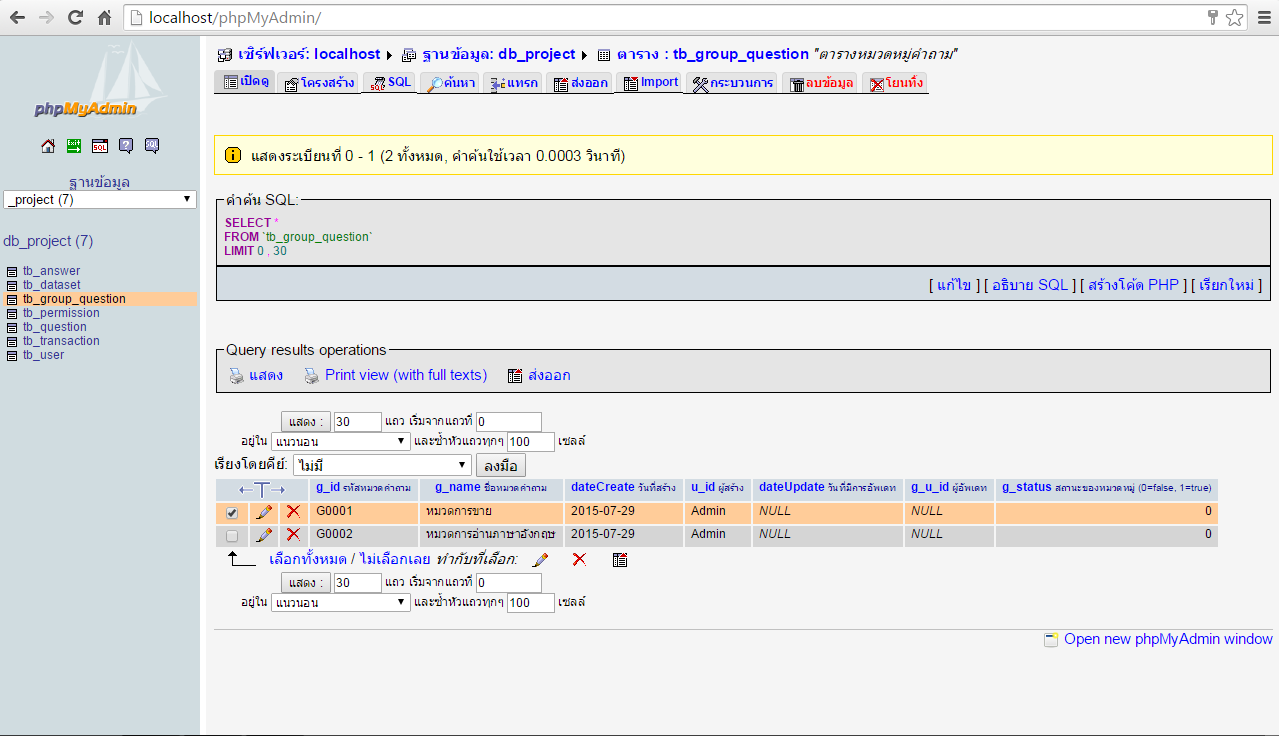Bookmark this page with the star

1234,17
